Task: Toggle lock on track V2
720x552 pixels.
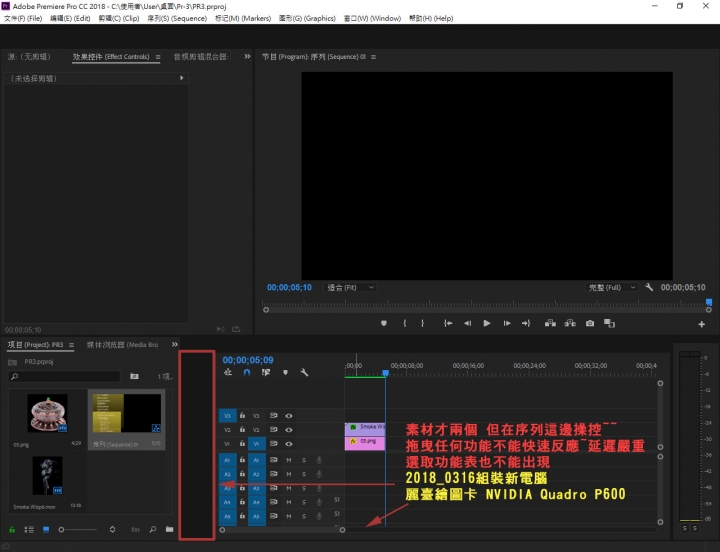Action: [242, 430]
